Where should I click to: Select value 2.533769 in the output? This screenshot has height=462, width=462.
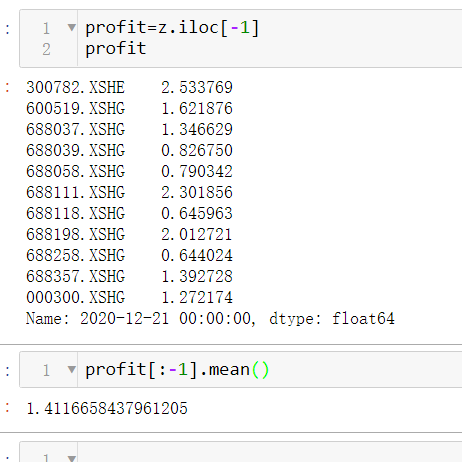coord(197,88)
